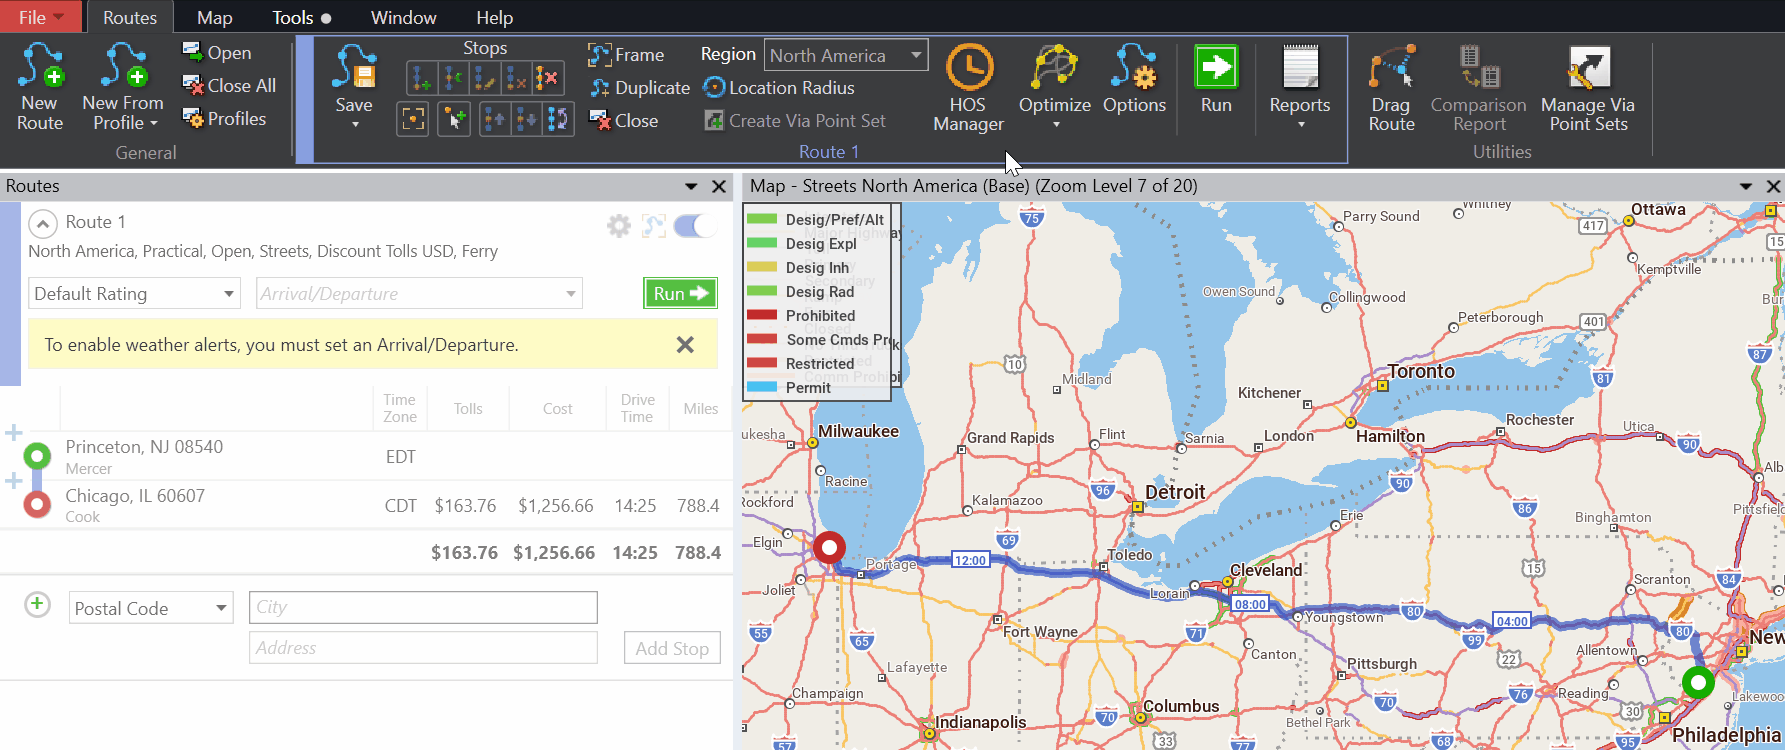
Task: Click the 08:00 time marker on map
Action: click(1250, 604)
